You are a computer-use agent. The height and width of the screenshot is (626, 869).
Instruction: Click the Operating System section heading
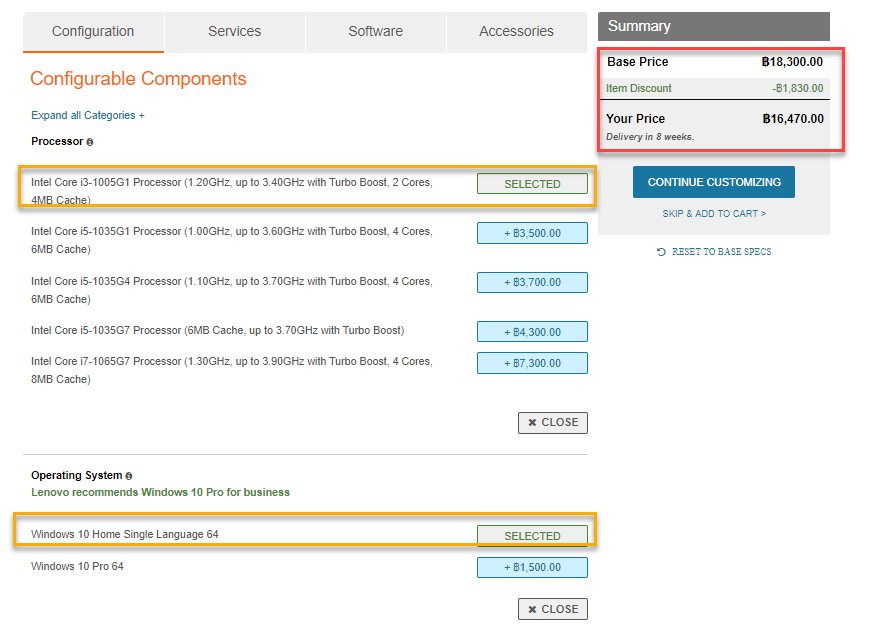point(76,475)
